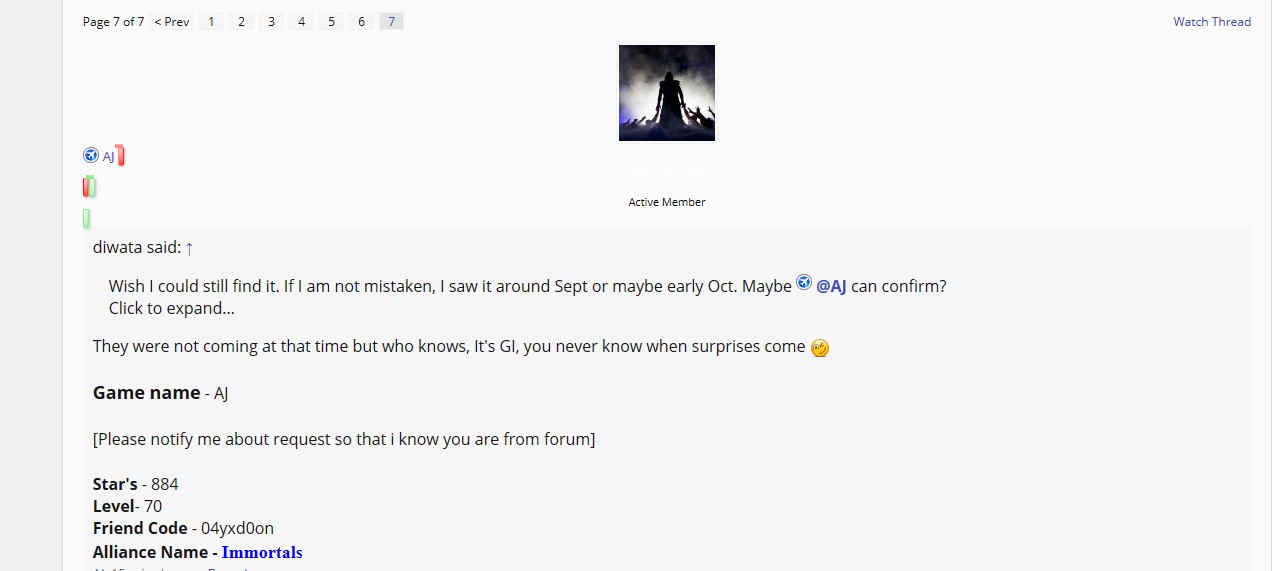Click the red badge next to AJ's username

point(120,155)
